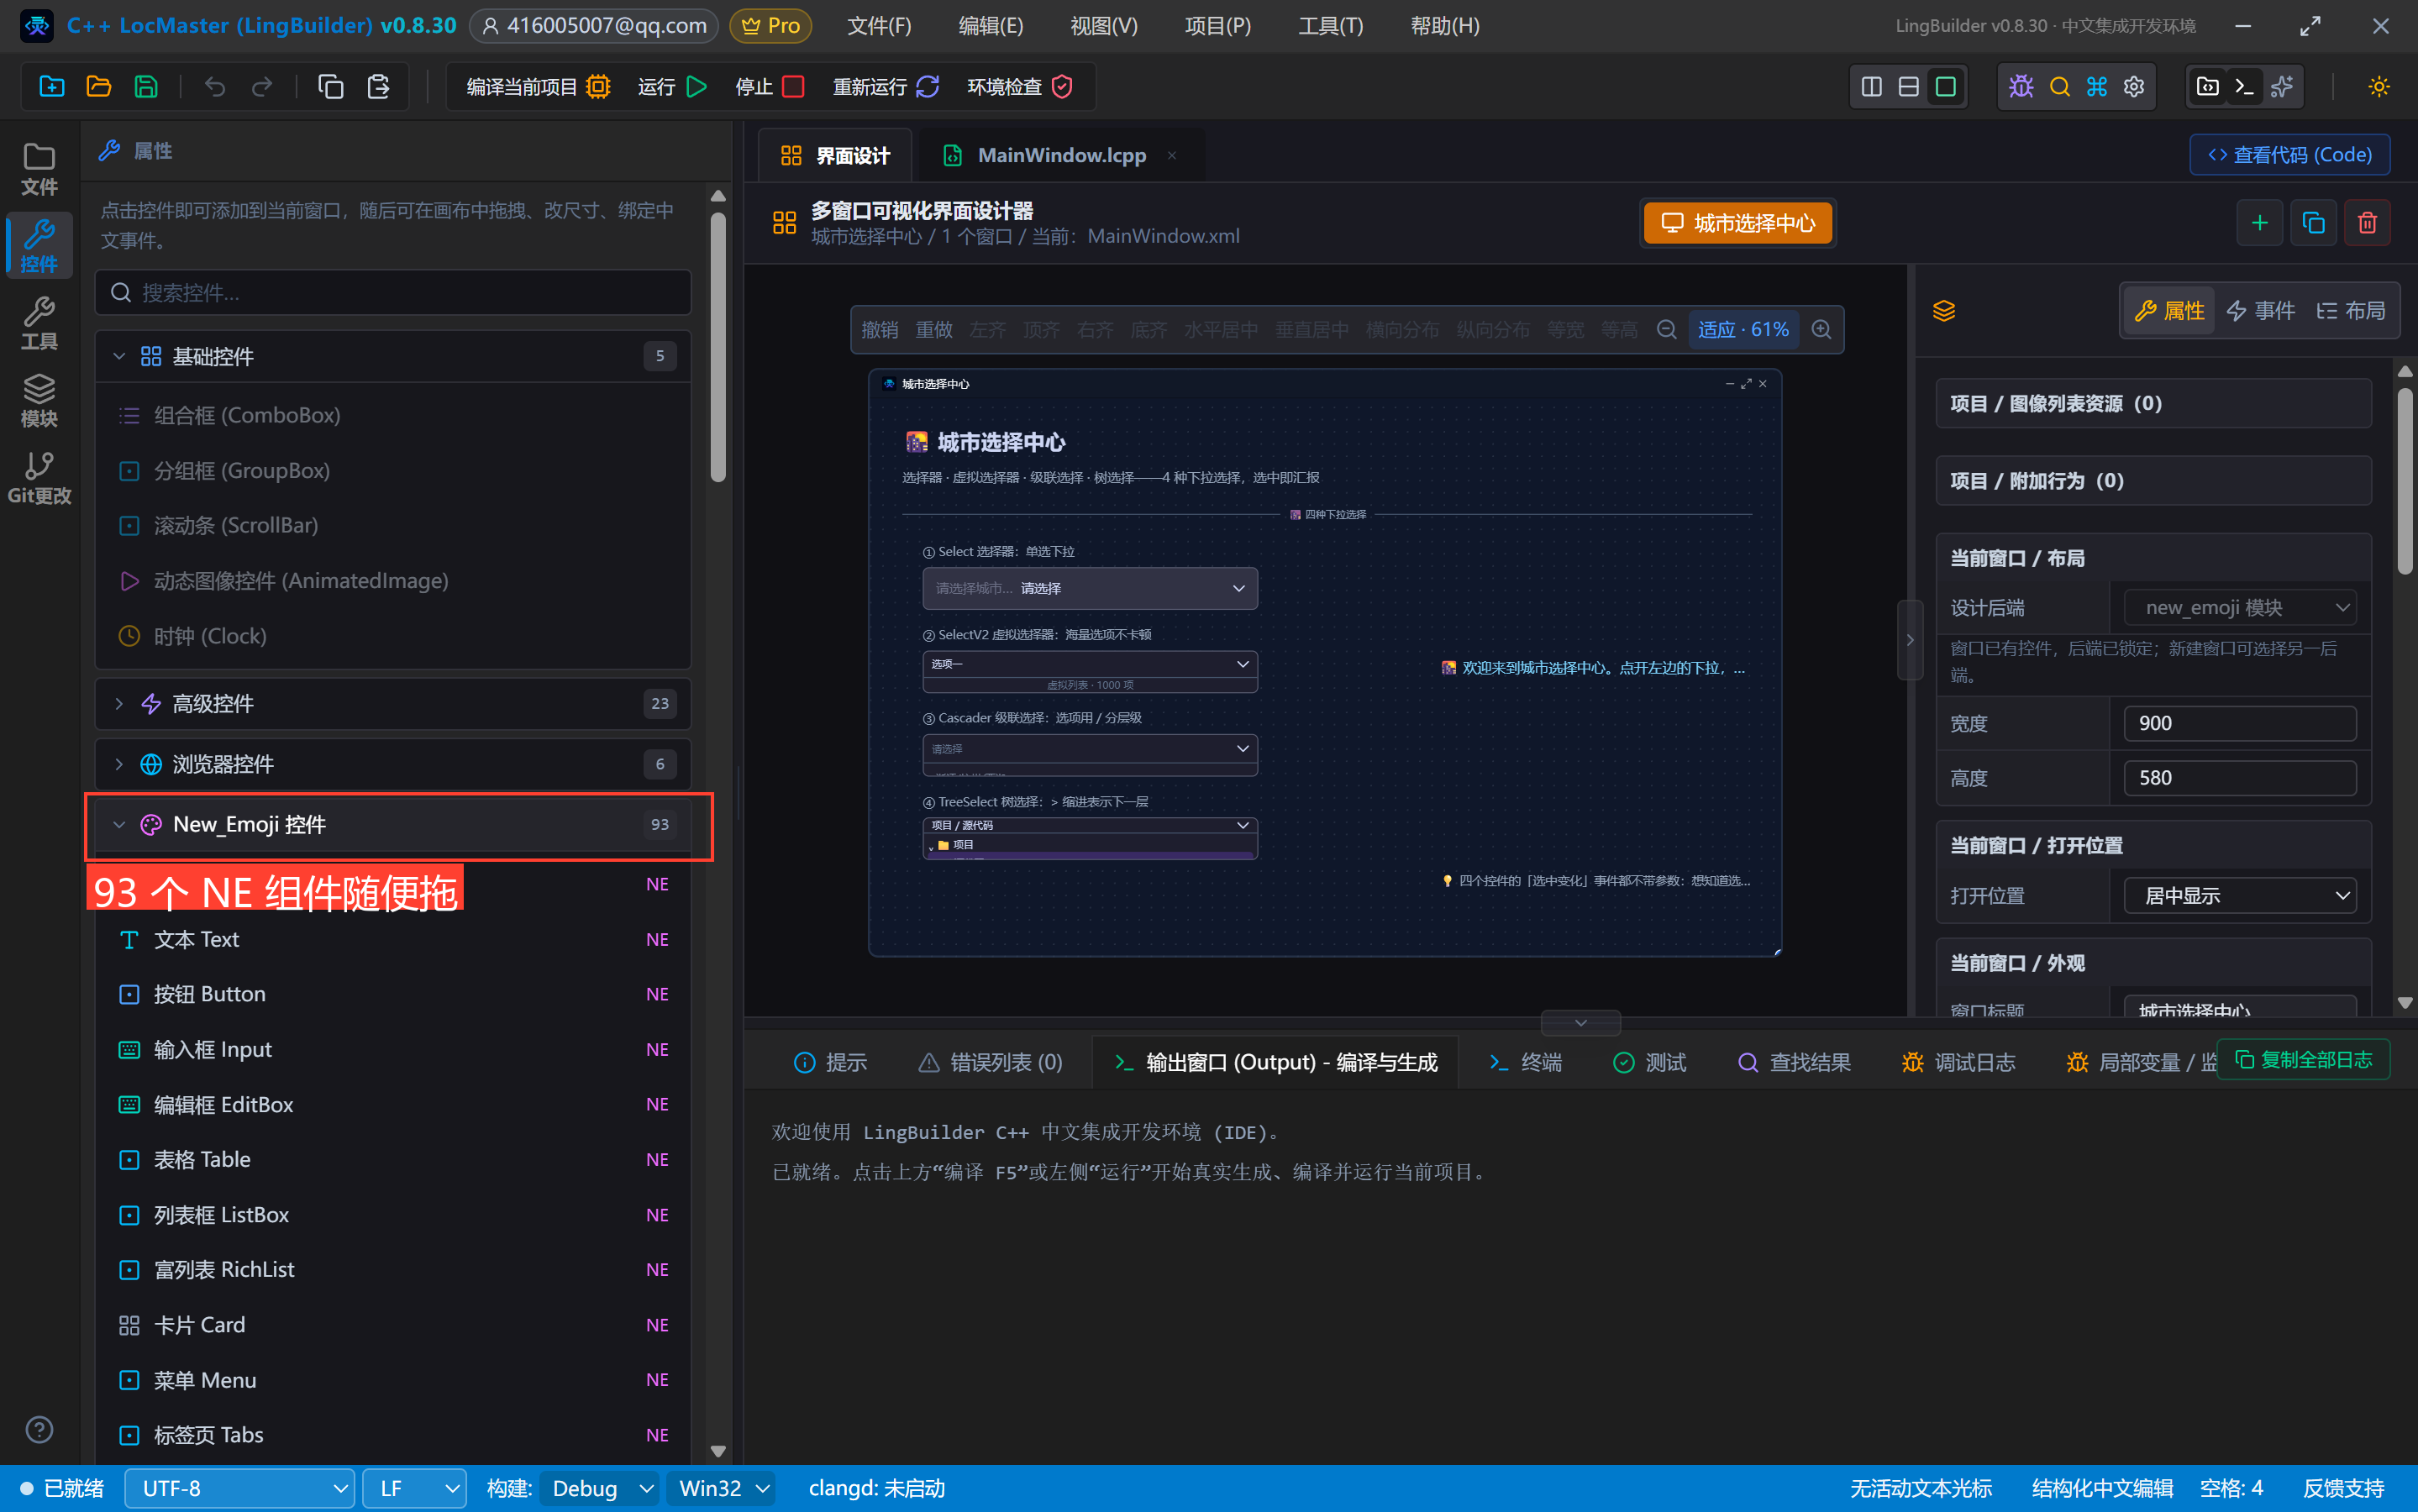This screenshot has width=2418, height=1512.
Task: Click 查看代码 (Code) button
Action: [2289, 155]
